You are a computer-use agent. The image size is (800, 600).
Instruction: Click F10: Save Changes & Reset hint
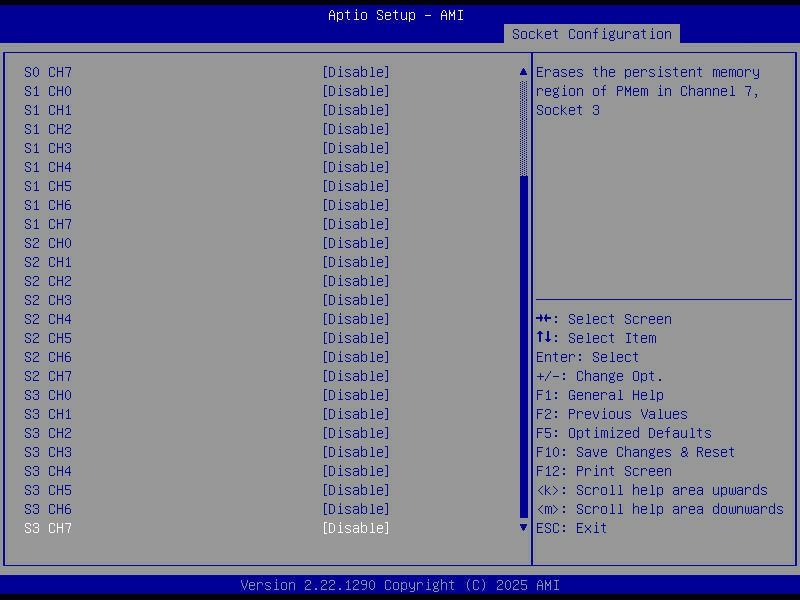[x=635, y=452]
